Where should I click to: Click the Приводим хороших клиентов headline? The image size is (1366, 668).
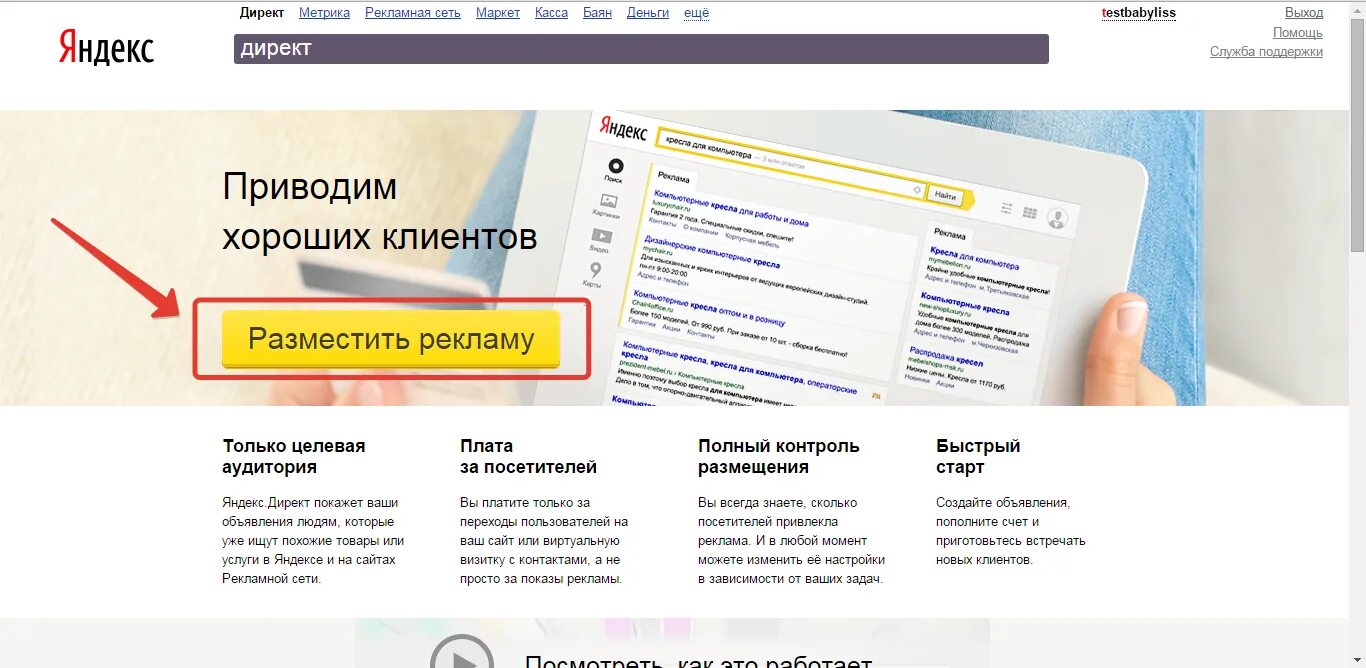(380, 212)
